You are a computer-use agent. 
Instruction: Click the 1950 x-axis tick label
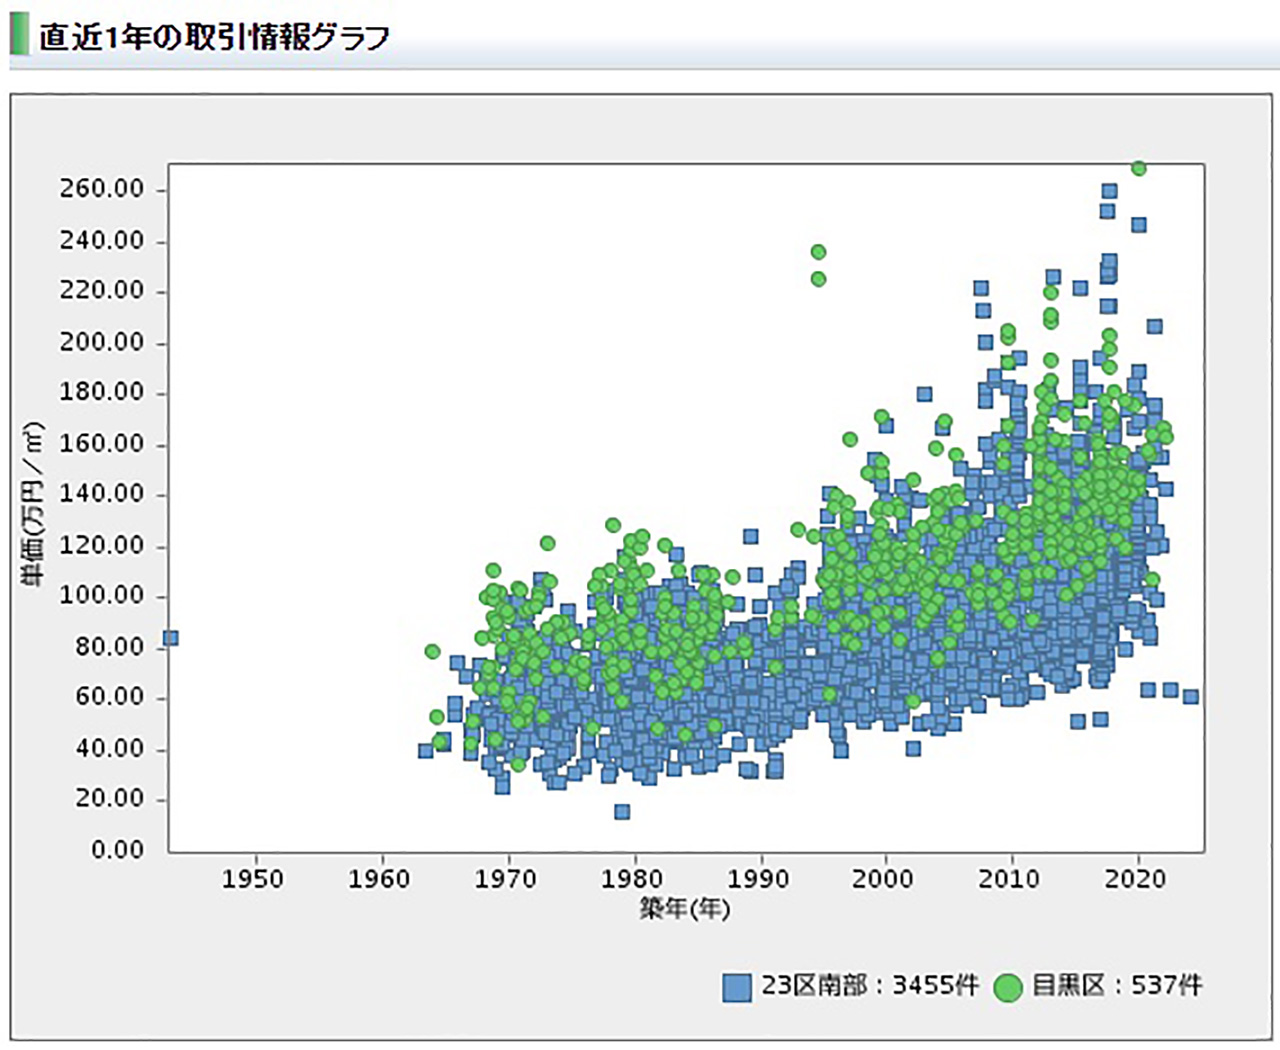click(253, 879)
